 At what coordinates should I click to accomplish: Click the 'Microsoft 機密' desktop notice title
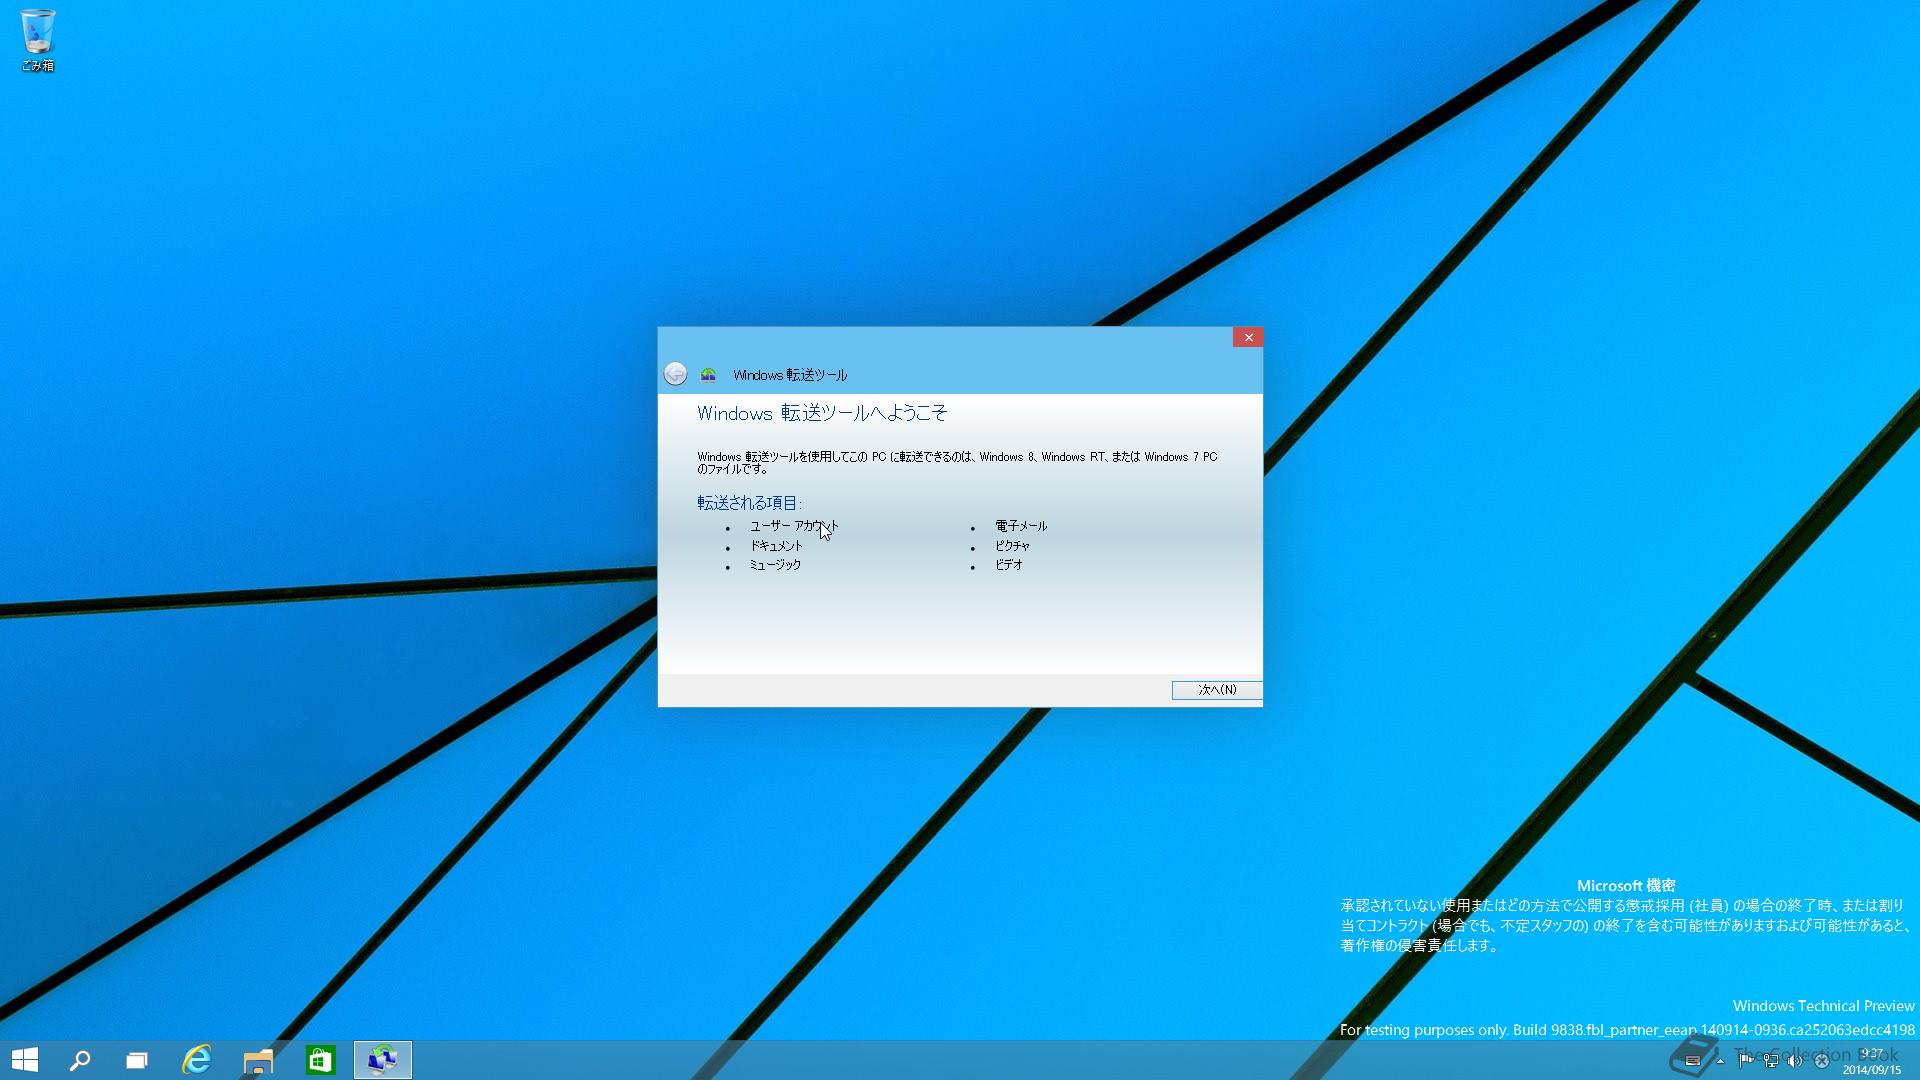pos(1626,886)
